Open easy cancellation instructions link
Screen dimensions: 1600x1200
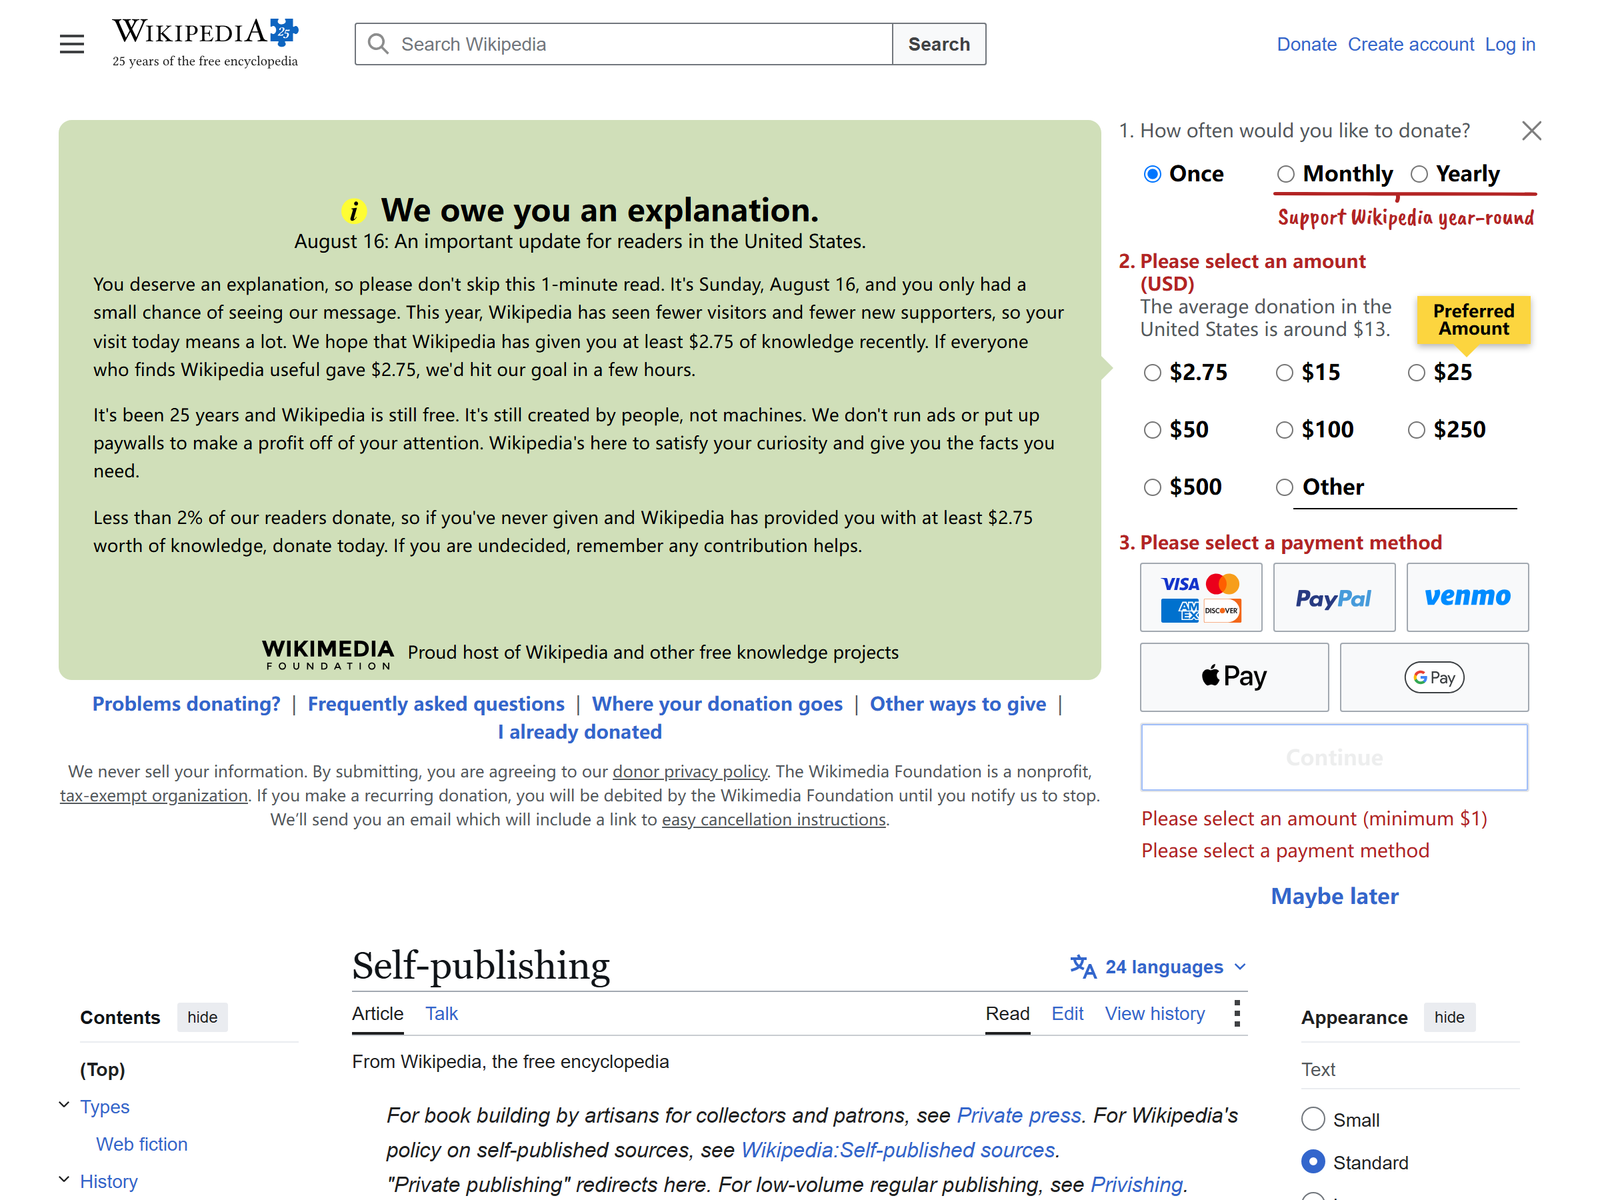click(x=774, y=819)
